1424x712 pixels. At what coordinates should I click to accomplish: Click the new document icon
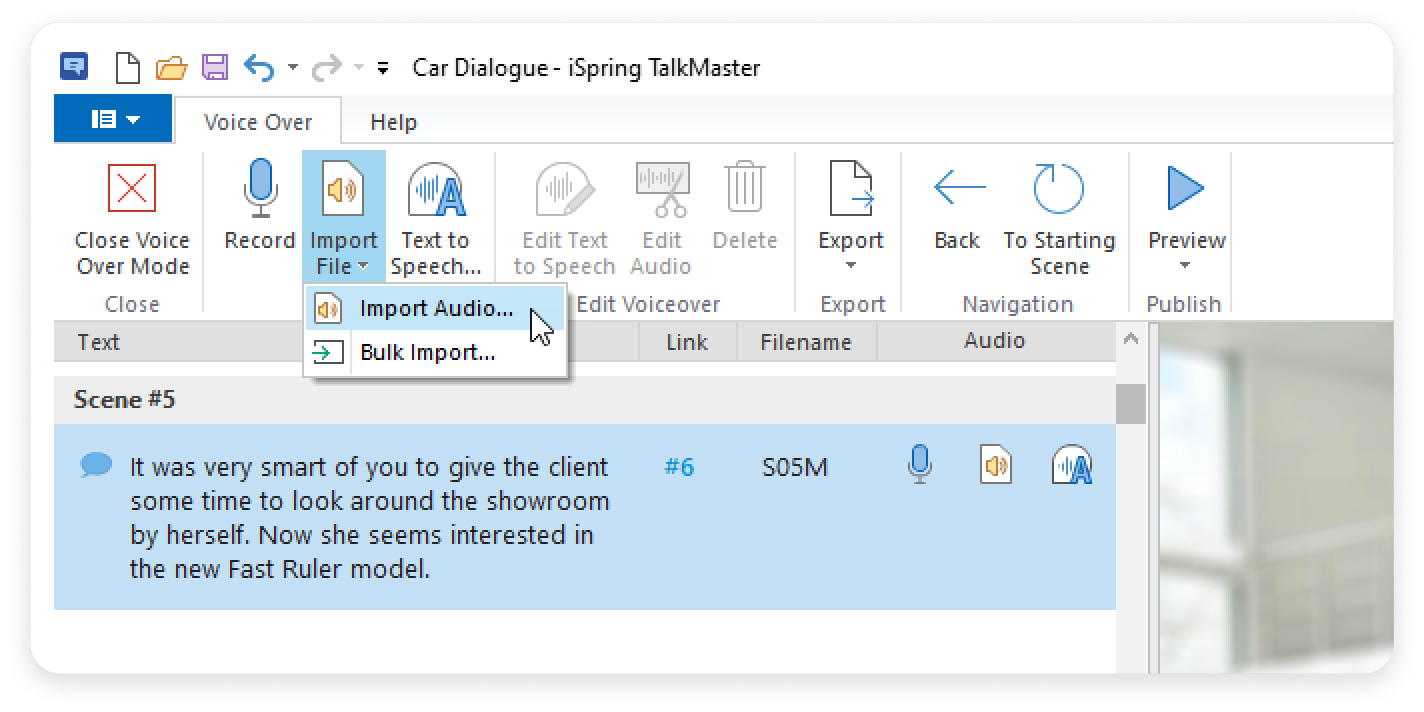click(x=129, y=68)
